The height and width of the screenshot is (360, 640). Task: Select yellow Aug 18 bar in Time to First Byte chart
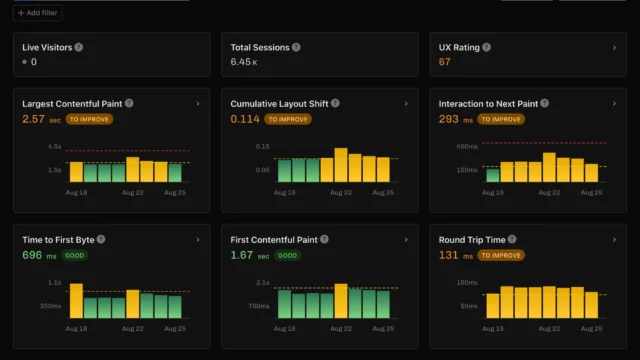[76, 301]
